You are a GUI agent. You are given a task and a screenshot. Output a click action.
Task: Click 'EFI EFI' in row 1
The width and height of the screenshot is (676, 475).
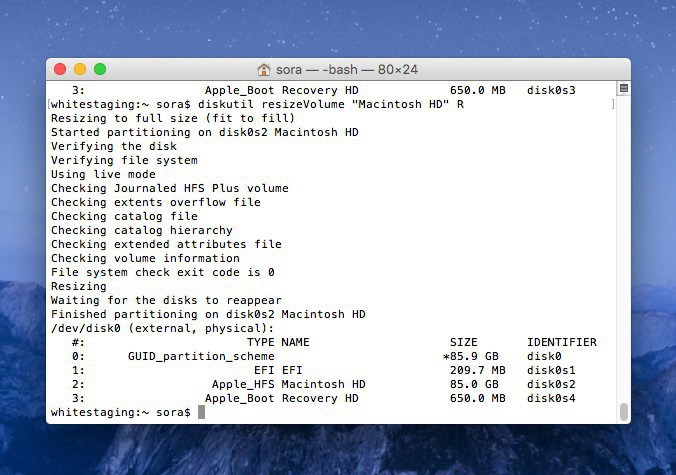click(x=278, y=370)
